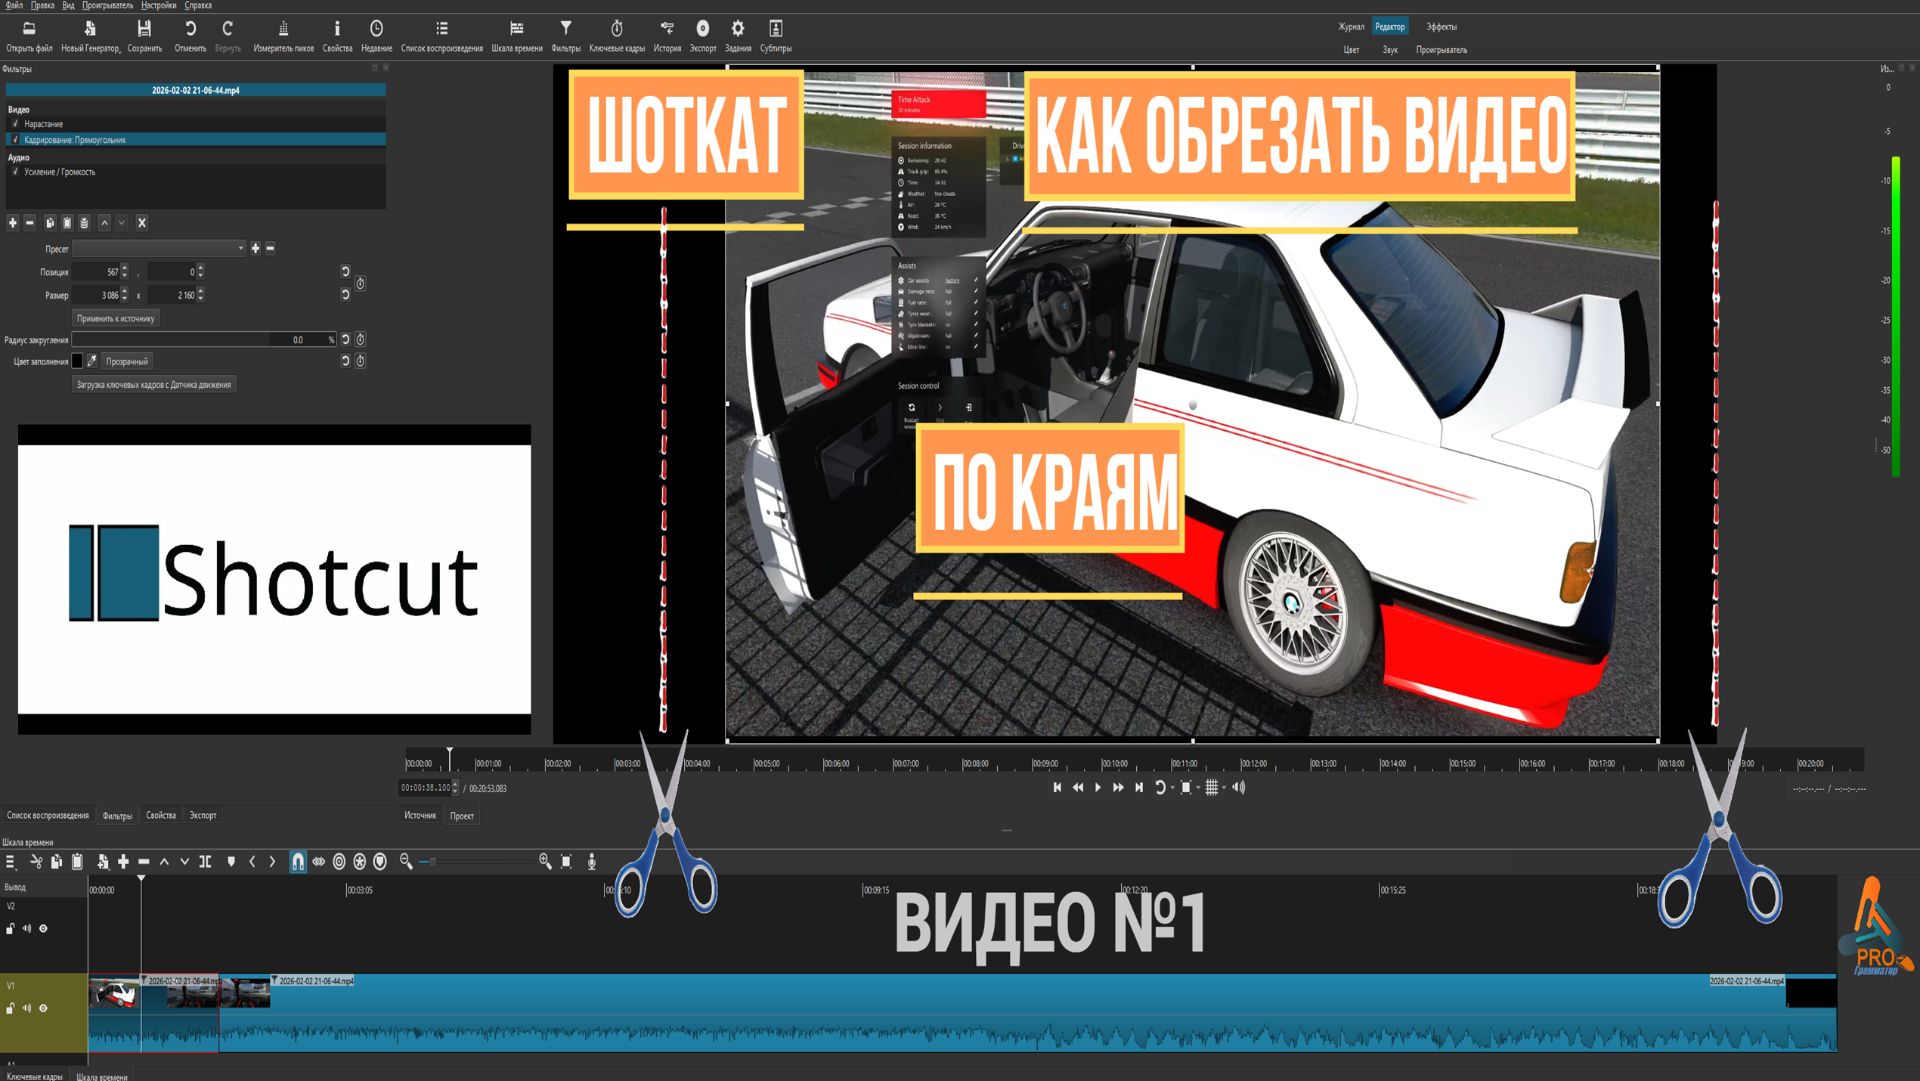Click the Прозрачный button
The width and height of the screenshot is (1920, 1081).
click(127, 361)
